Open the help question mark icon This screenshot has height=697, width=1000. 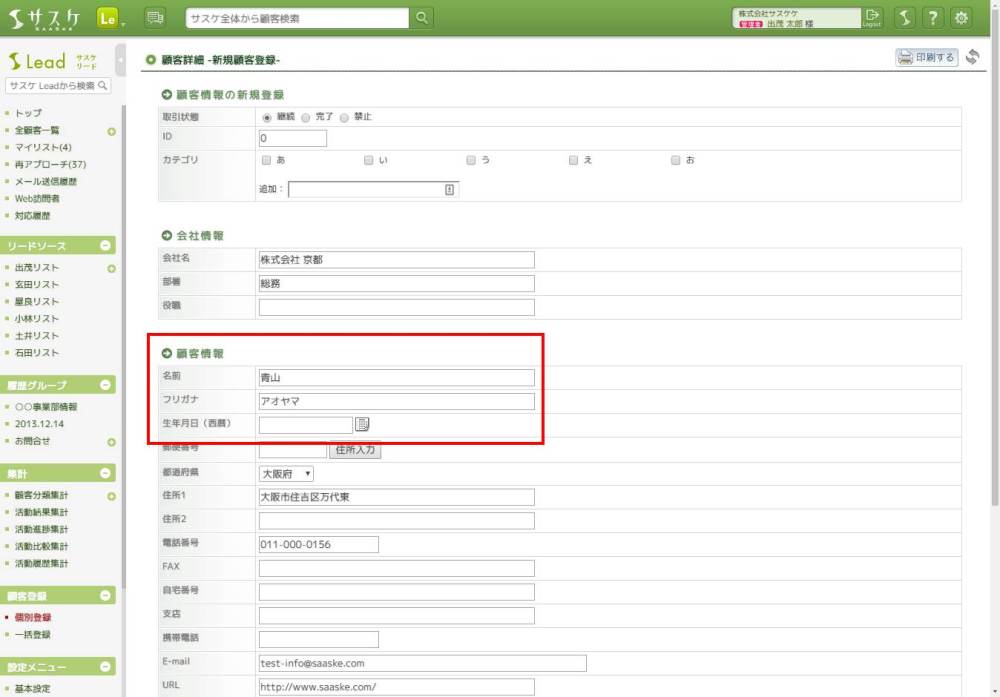click(932, 18)
